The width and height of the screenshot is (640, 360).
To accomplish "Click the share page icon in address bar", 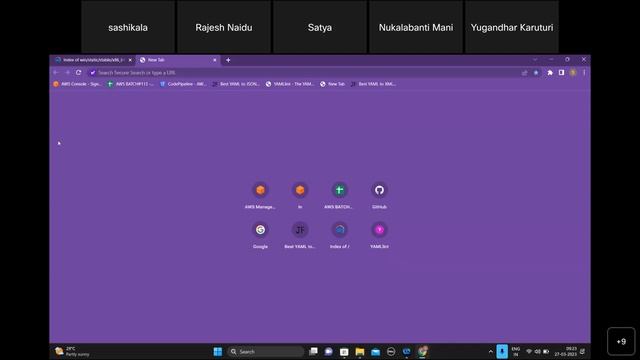I will pos(524,73).
